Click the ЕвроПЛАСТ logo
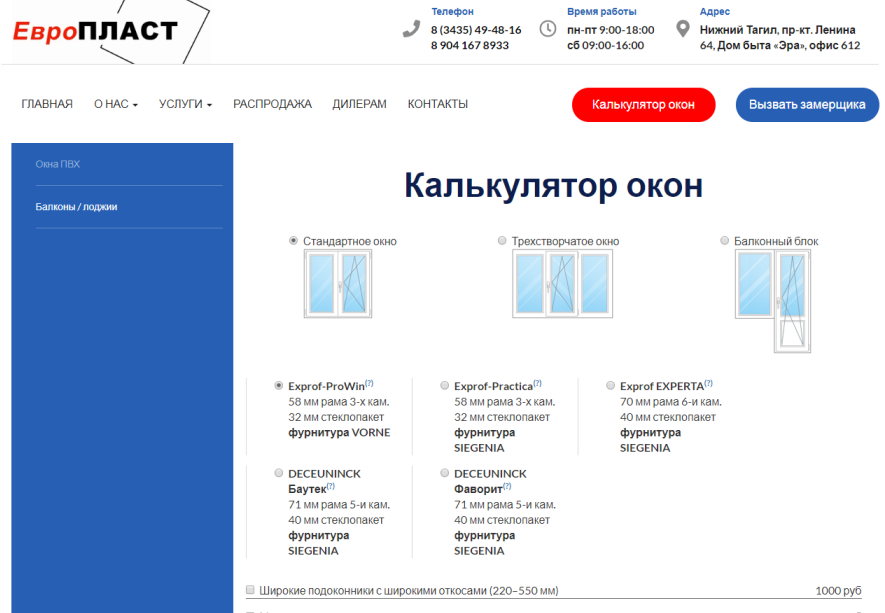Viewport: 885px width, 613px height. pyautogui.click(x=96, y=31)
